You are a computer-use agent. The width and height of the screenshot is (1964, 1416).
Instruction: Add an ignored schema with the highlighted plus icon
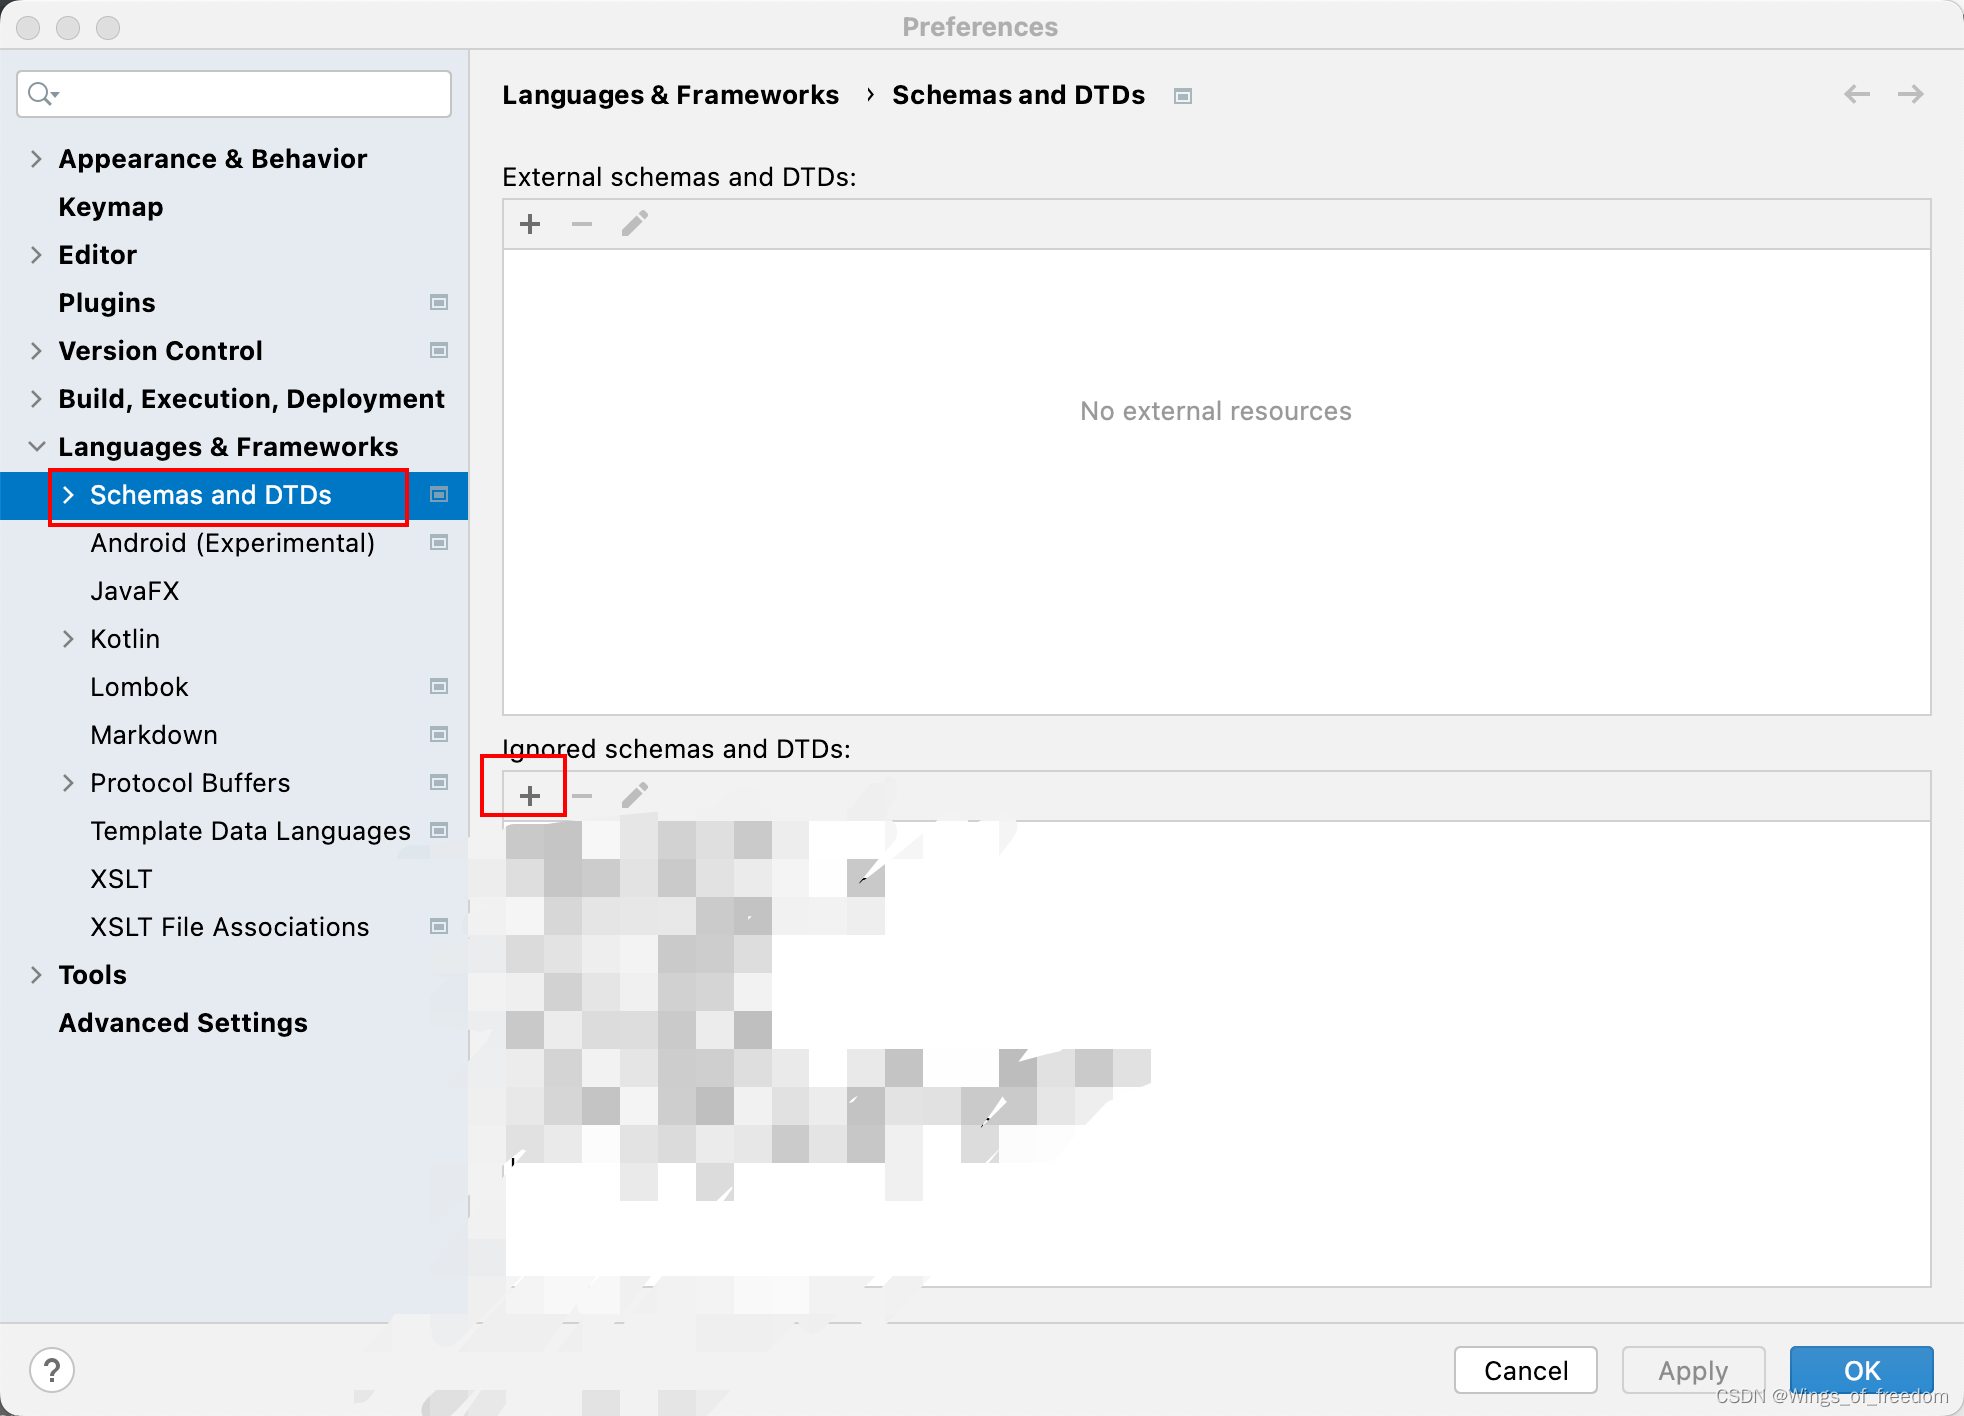click(x=529, y=795)
